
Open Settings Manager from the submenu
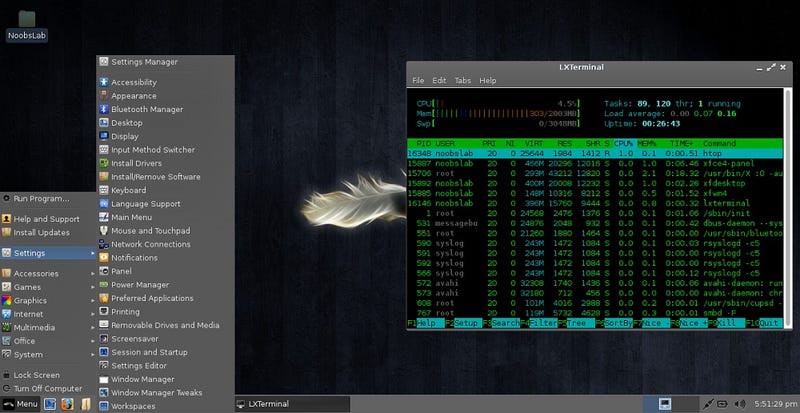[x=165, y=62]
